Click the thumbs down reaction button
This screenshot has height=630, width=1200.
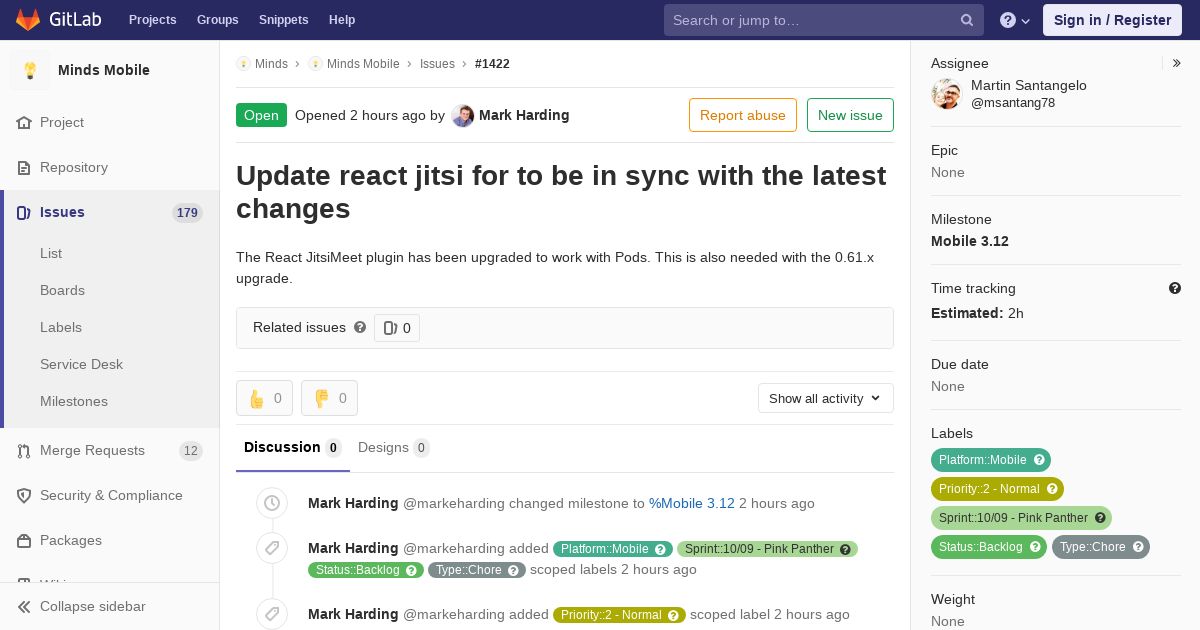click(329, 398)
